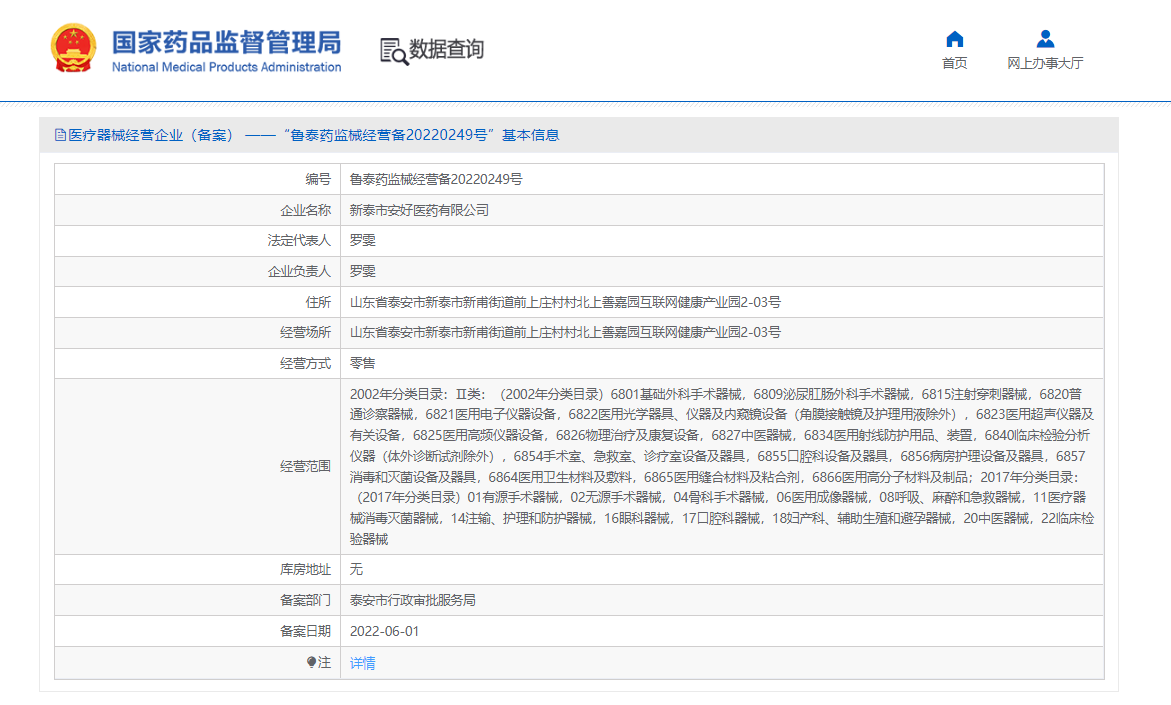Screen dimensions: 1171x705
Task: Select 备案部门 value 泰安市行政审批服务局
Action: (412, 600)
